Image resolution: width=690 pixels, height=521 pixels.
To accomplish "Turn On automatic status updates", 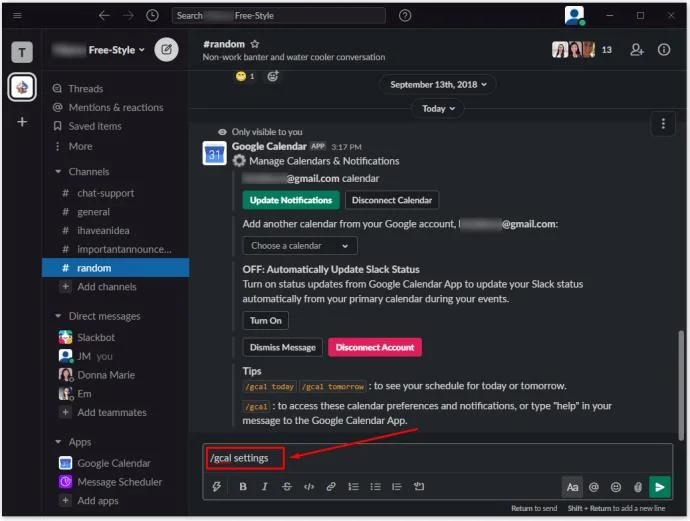I will (x=265, y=320).
